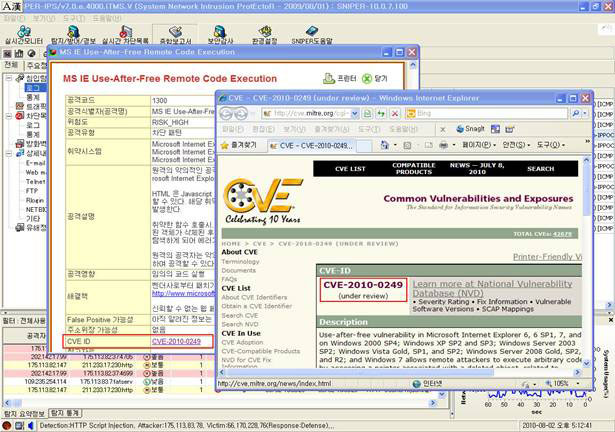This screenshot has width=615, height=432.
Task: Switch to the 탐지 요약정보 tab
Action: click(x=24, y=414)
